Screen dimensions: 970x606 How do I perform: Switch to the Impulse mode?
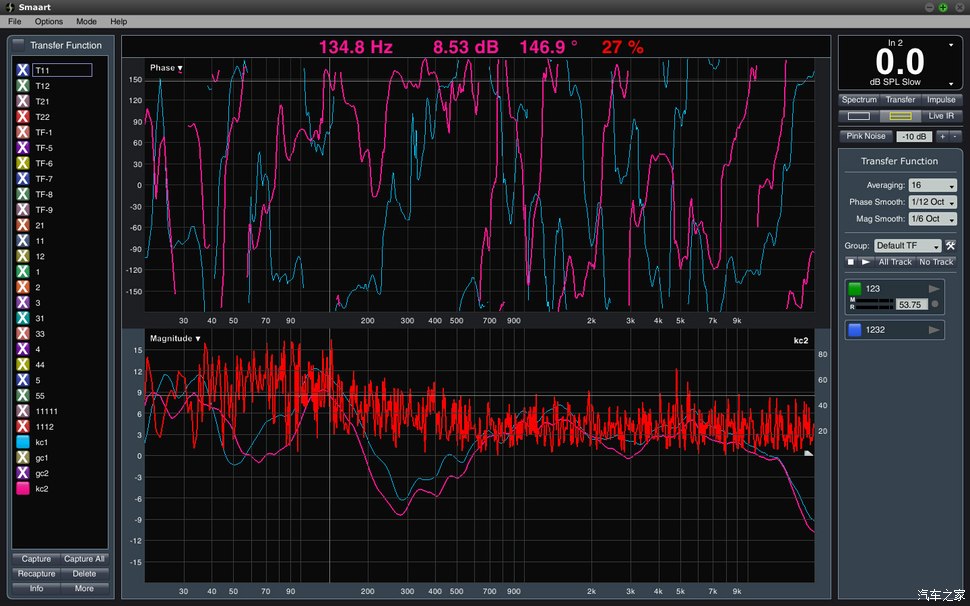pyautogui.click(x=941, y=100)
